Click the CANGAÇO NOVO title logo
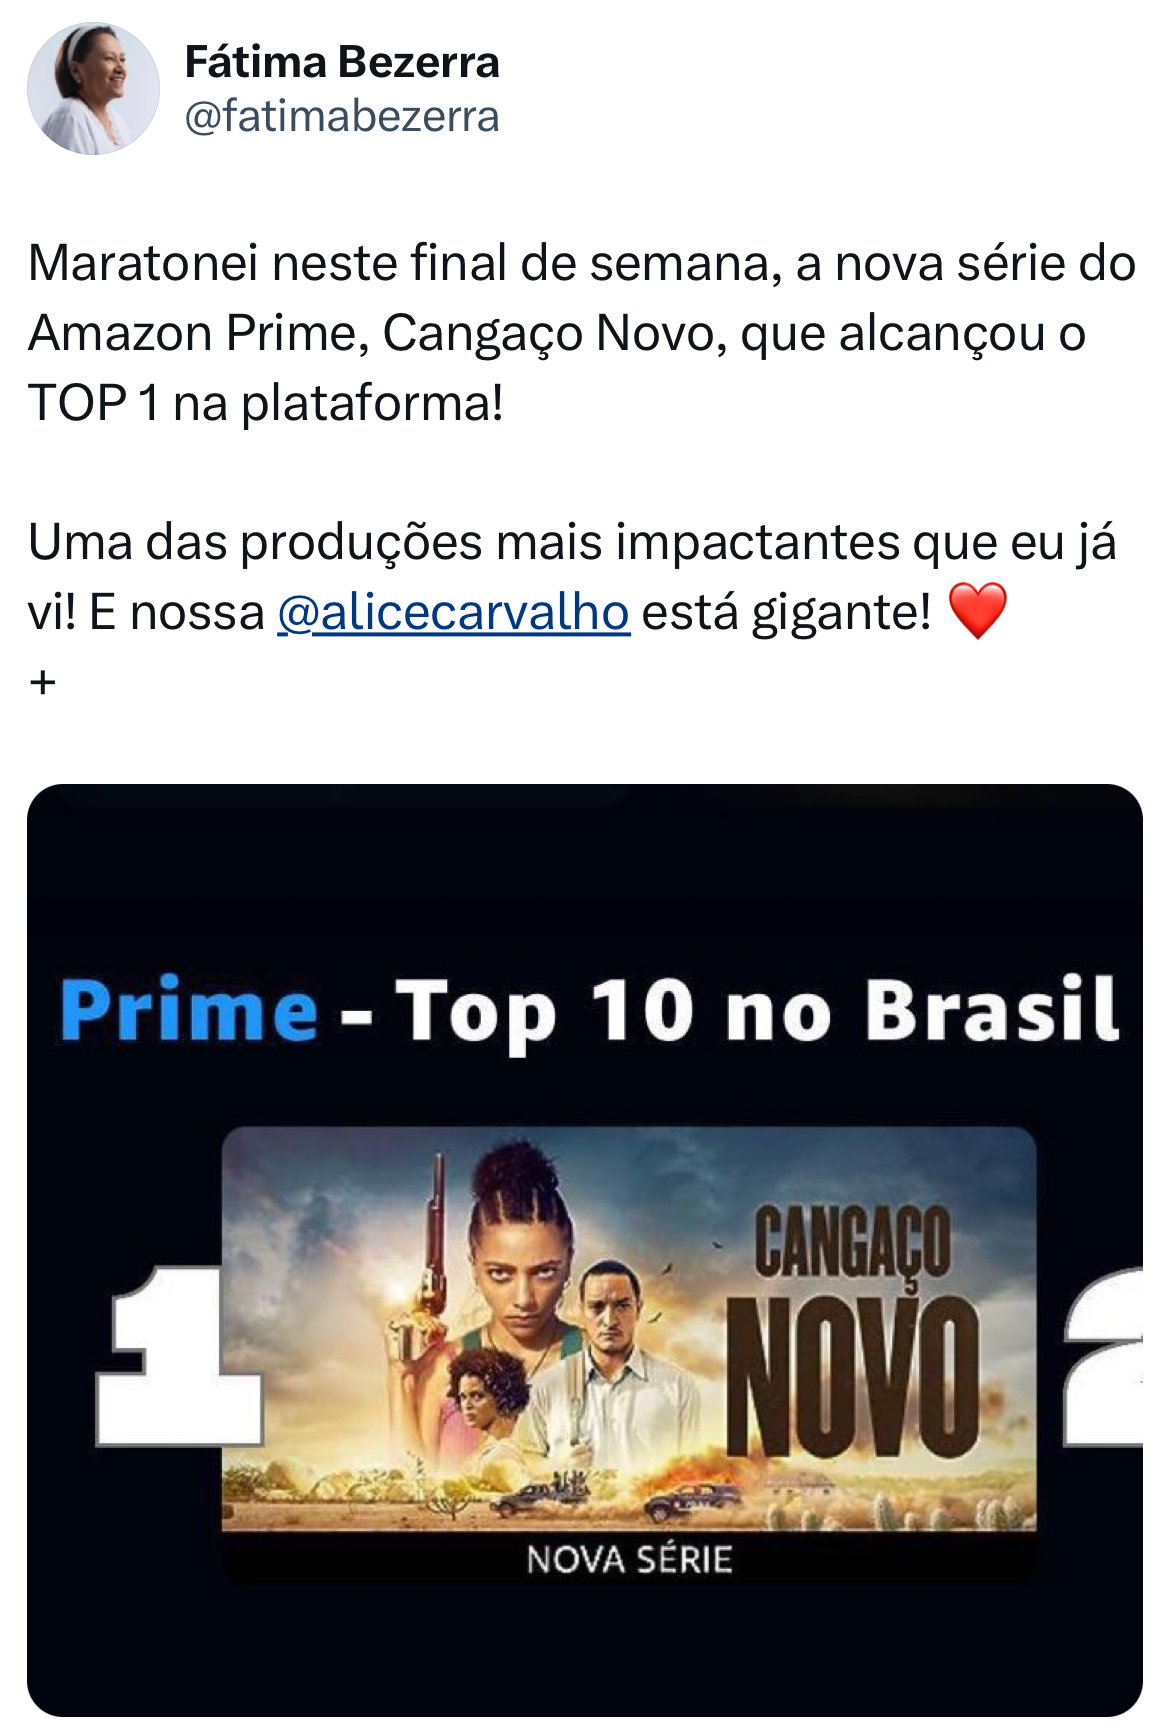Screen dimensions: 1170x1724 [853, 1331]
